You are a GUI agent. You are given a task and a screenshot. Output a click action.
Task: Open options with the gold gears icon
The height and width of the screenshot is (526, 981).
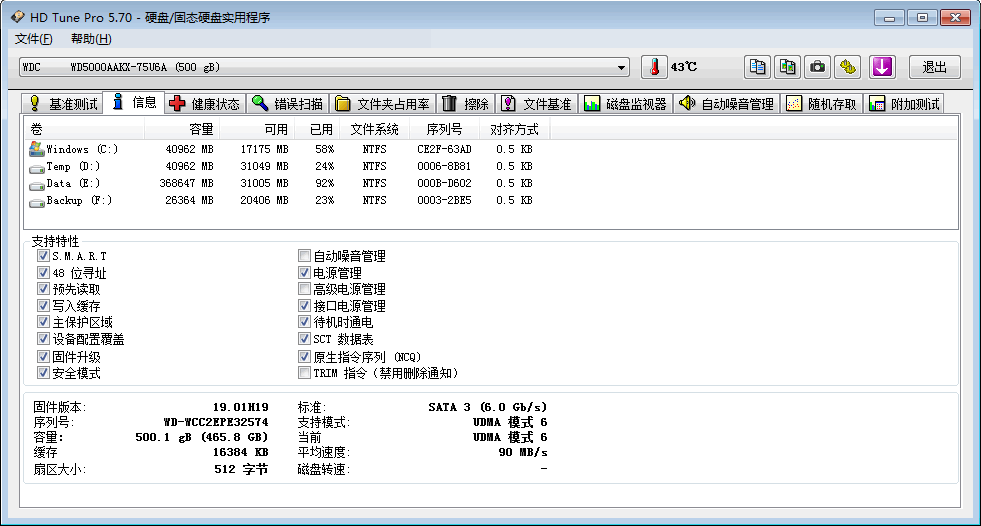tap(848, 67)
